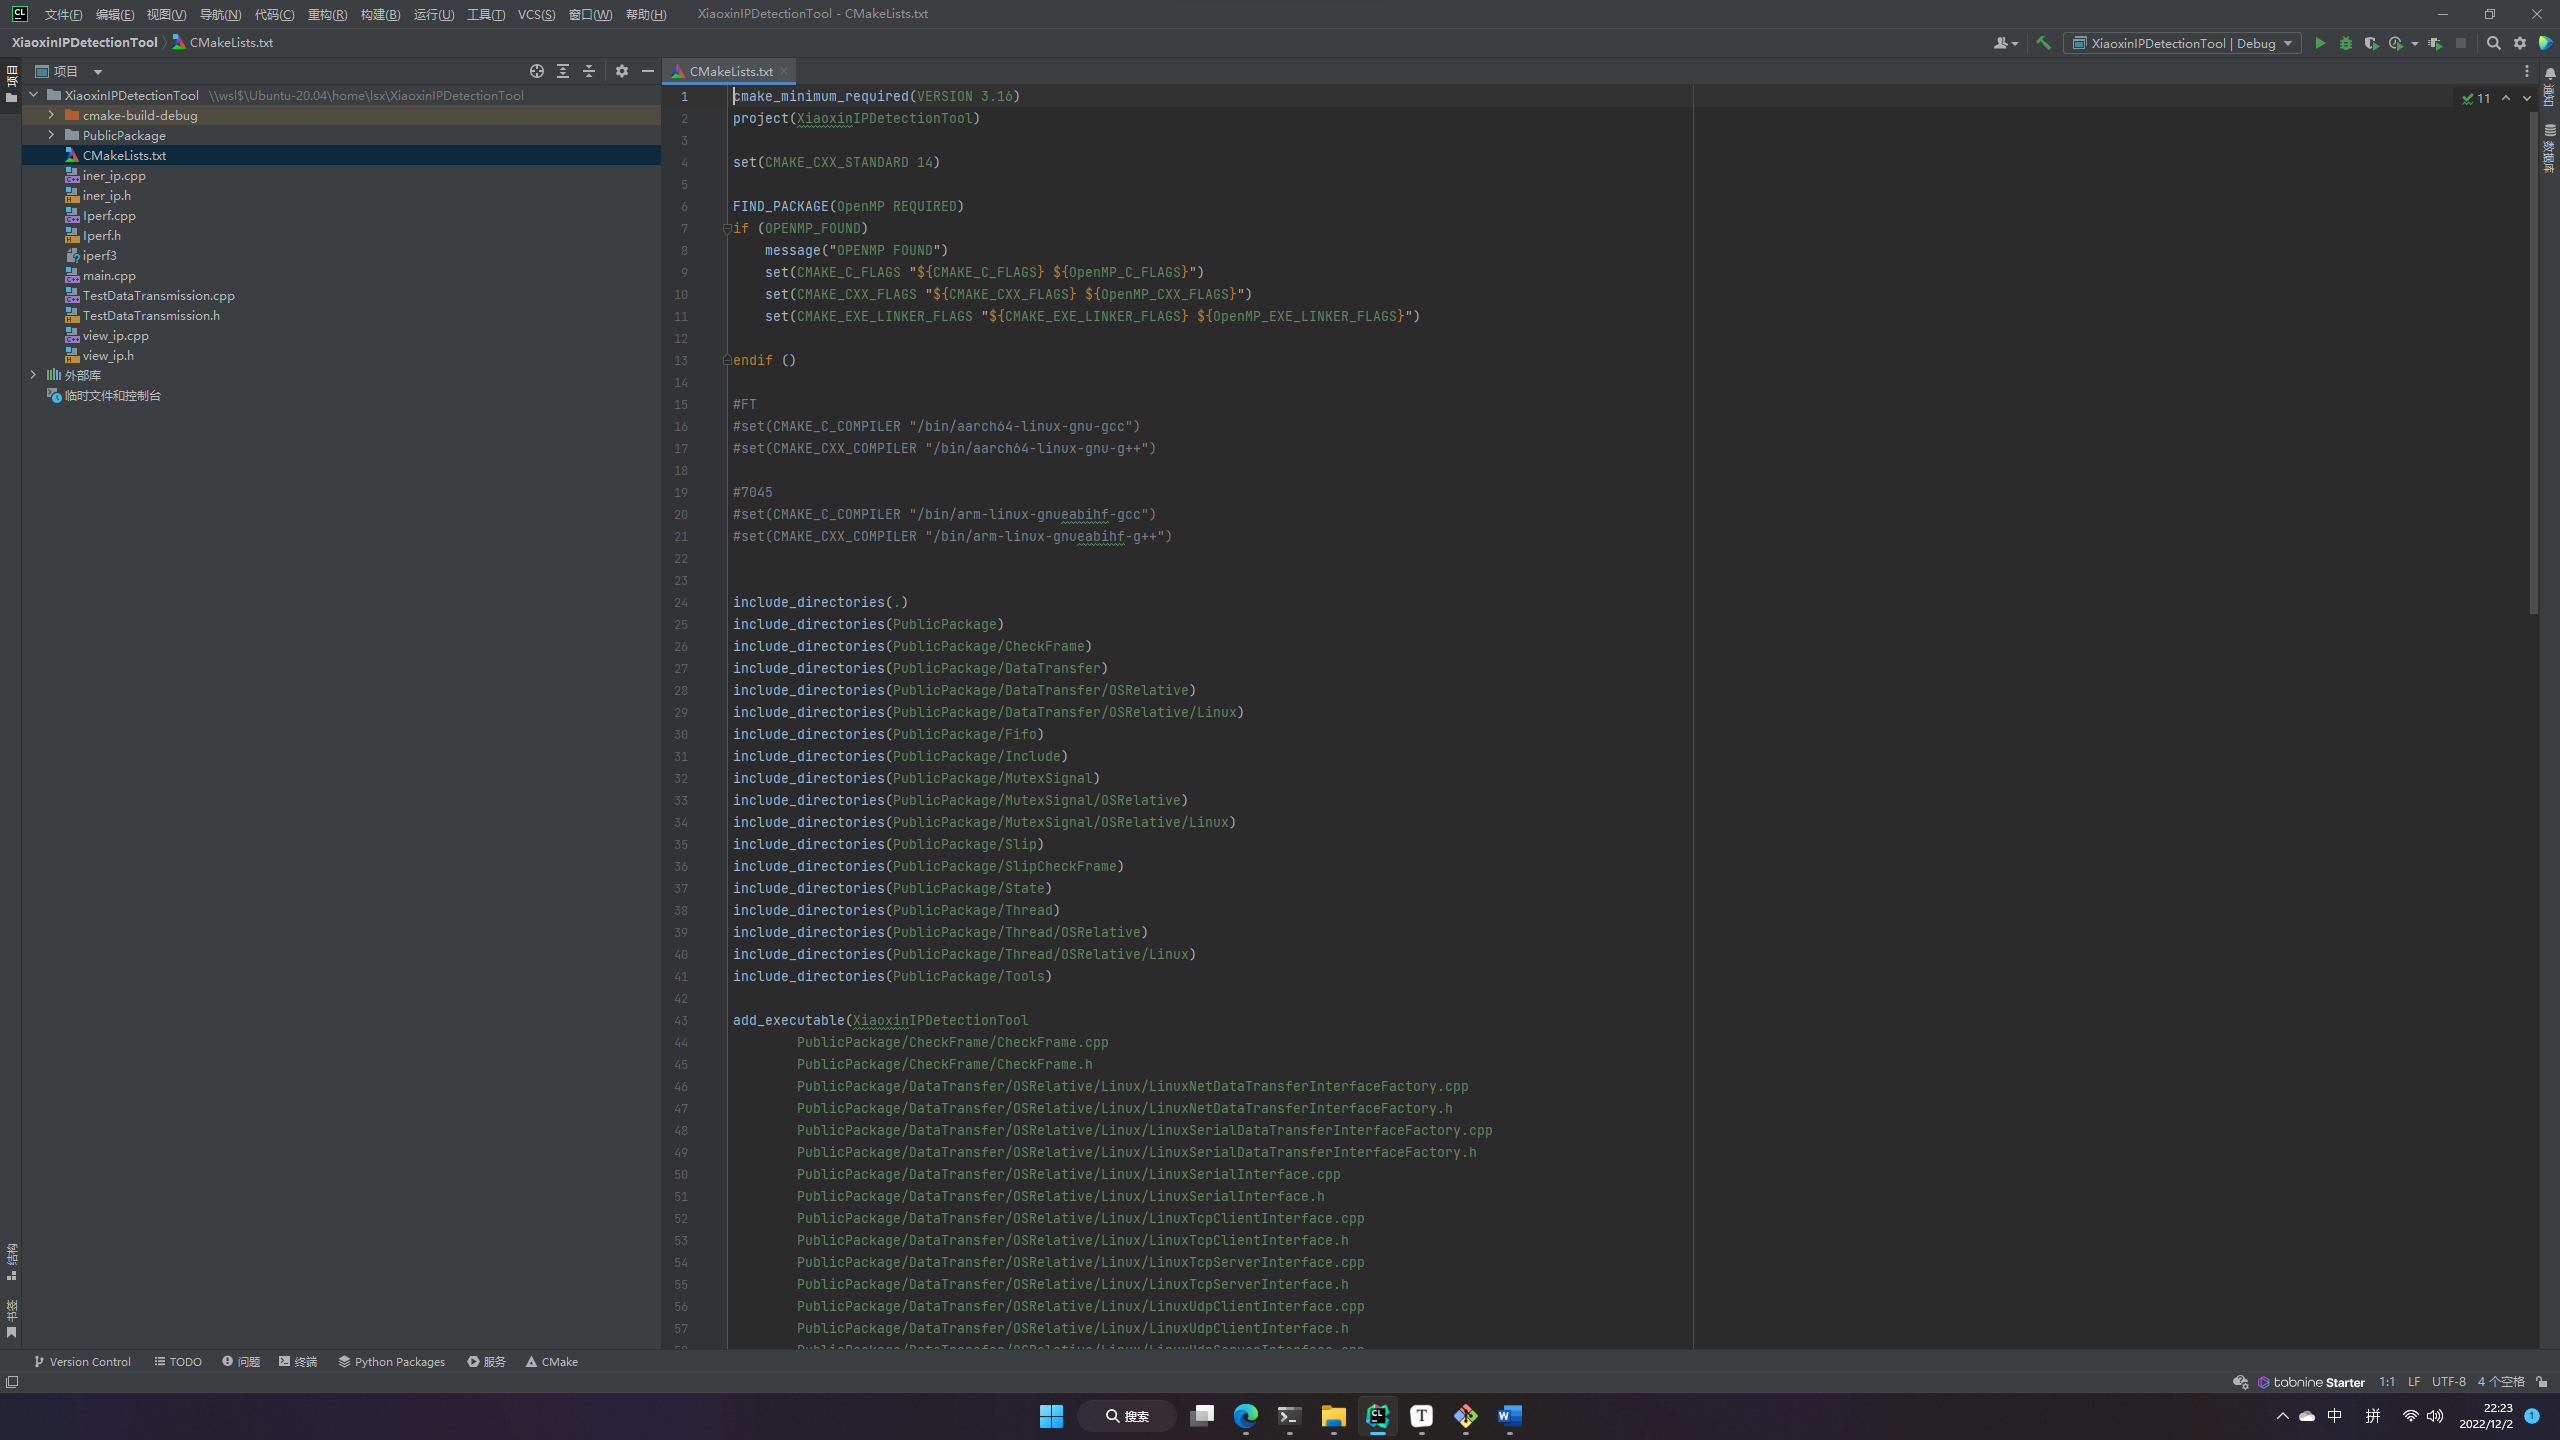The height and width of the screenshot is (1440, 2560).
Task: Expand the 外部库 external libraries node
Action: 33,375
